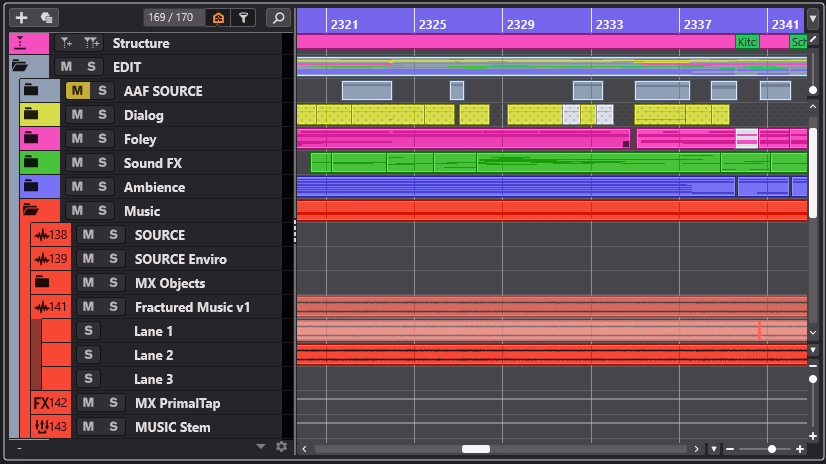The image size is (826, 464).
Task: Select the SOURCE Enviro track
Action: [x=181, y=259]
